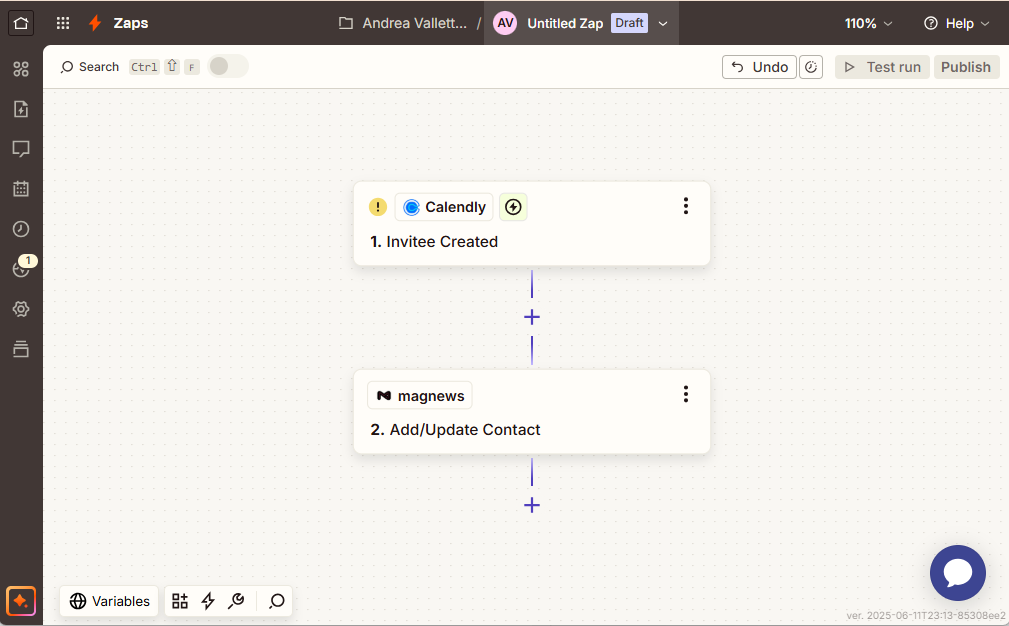The width and height of the screenshot is (1009, 626).
Task: Open the Variables panel button
Action: click(x=110, y=601)
